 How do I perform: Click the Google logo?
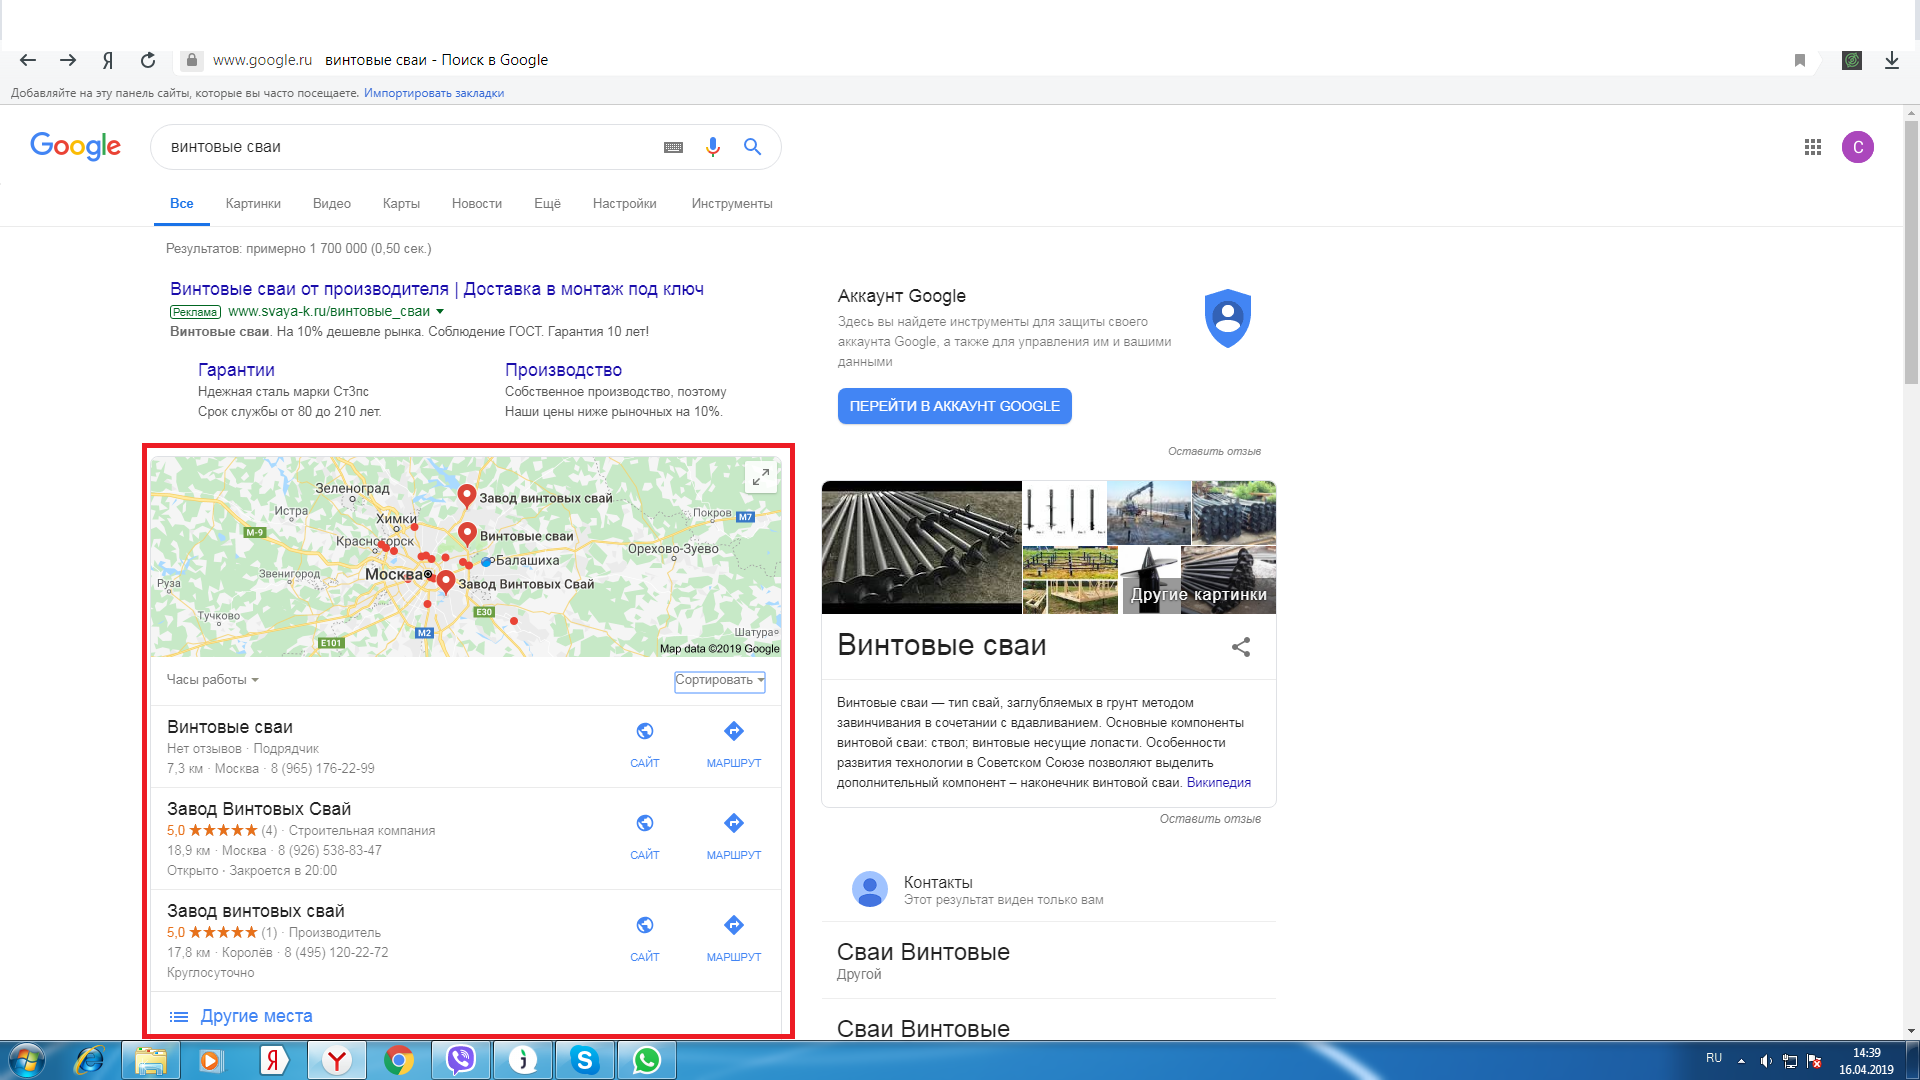click(x=76, y=146)
